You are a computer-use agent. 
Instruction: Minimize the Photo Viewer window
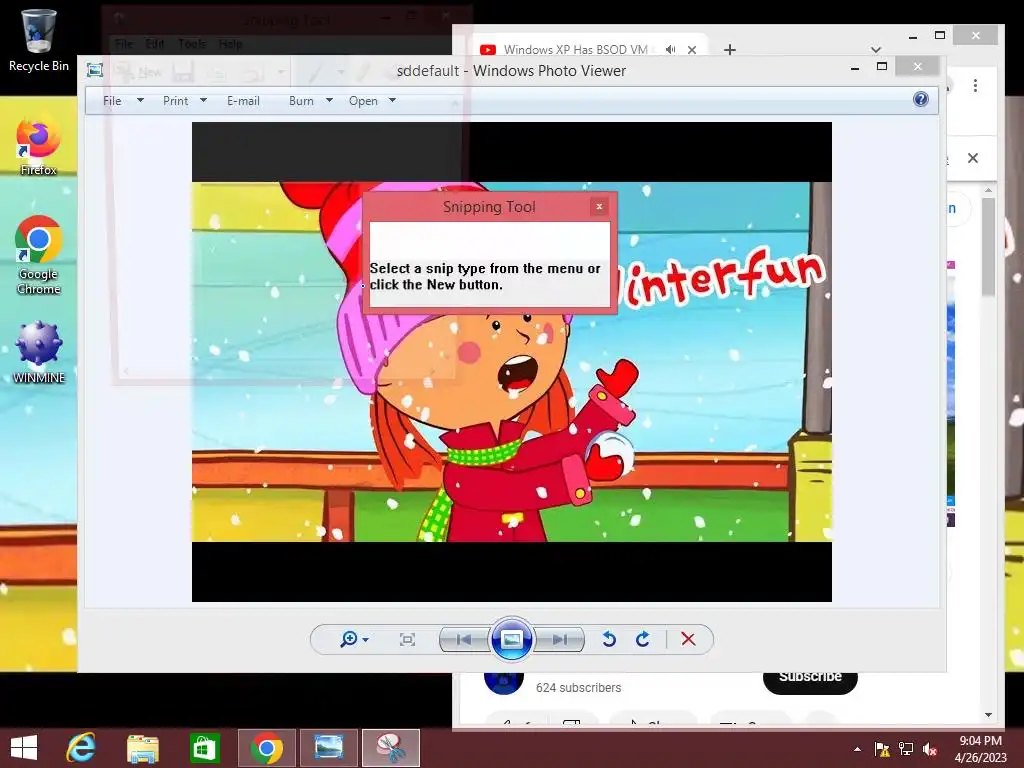[x=855, y=67]
